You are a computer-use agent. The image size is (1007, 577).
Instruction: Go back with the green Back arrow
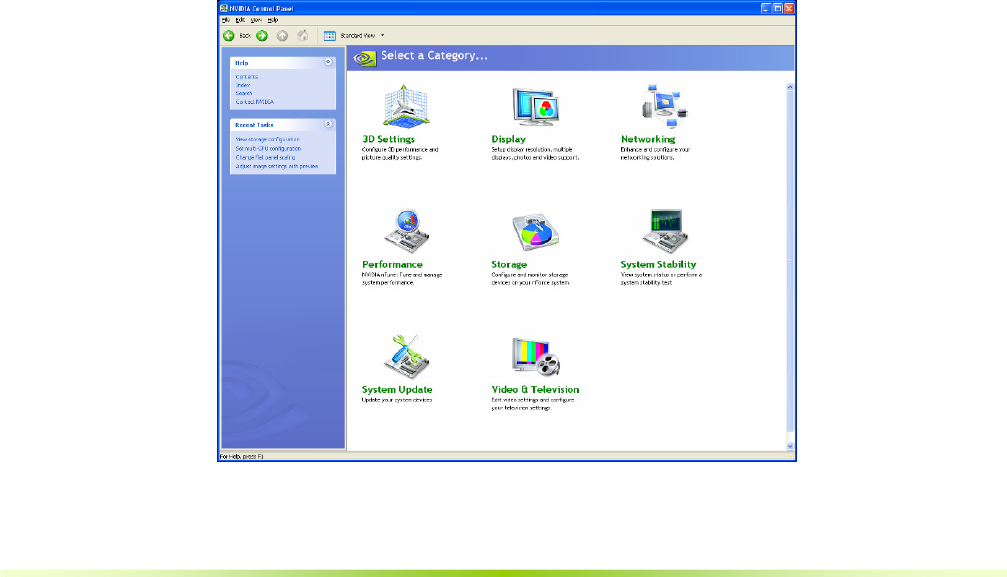tap(229, 36)
